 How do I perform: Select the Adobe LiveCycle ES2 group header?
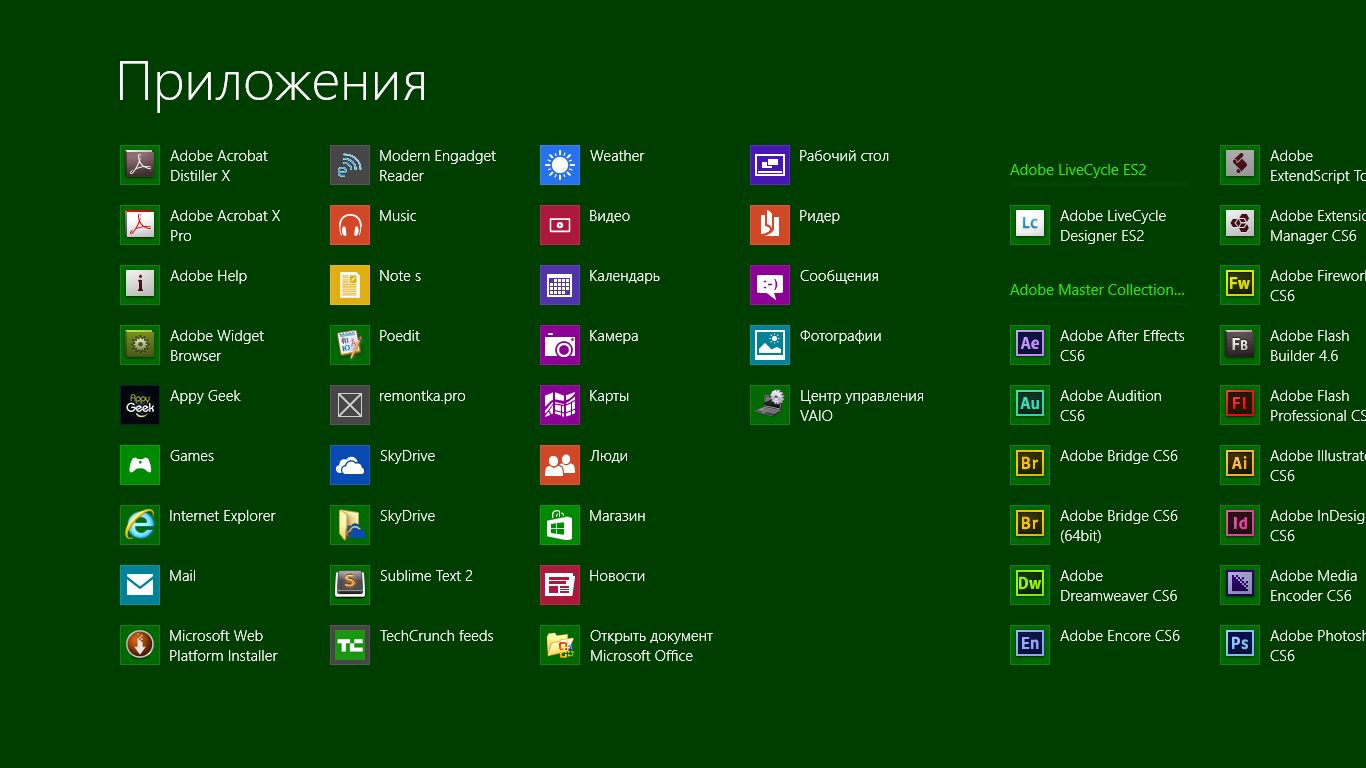tap(1078, 170)
